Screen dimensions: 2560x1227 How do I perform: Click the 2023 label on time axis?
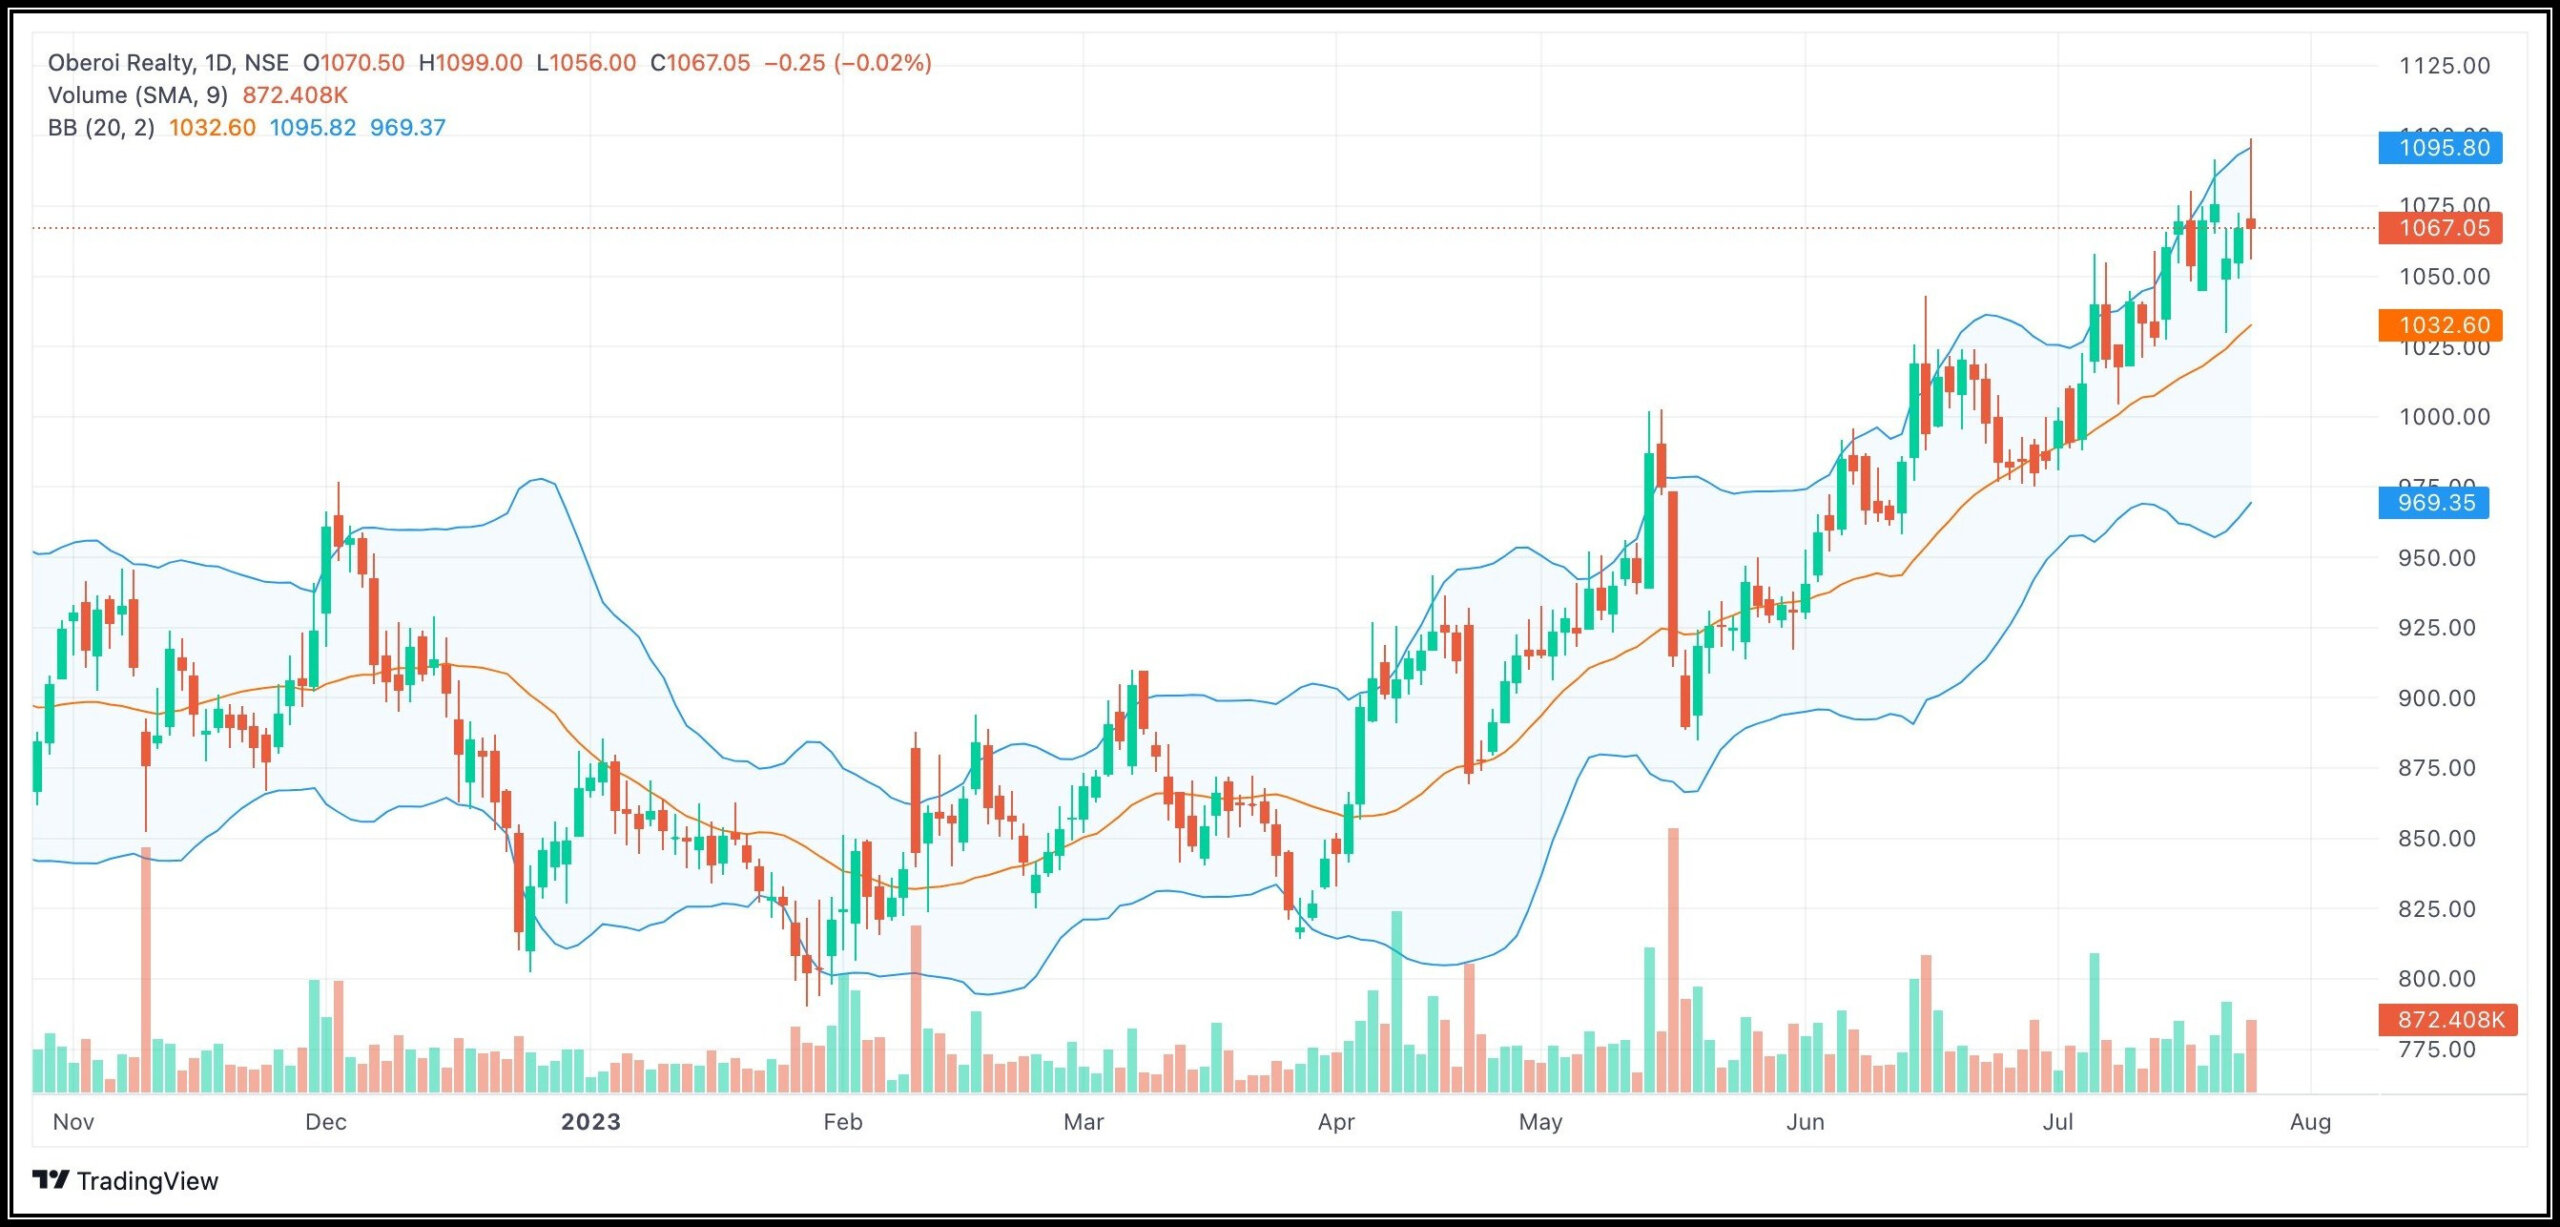coord(591,1122)
